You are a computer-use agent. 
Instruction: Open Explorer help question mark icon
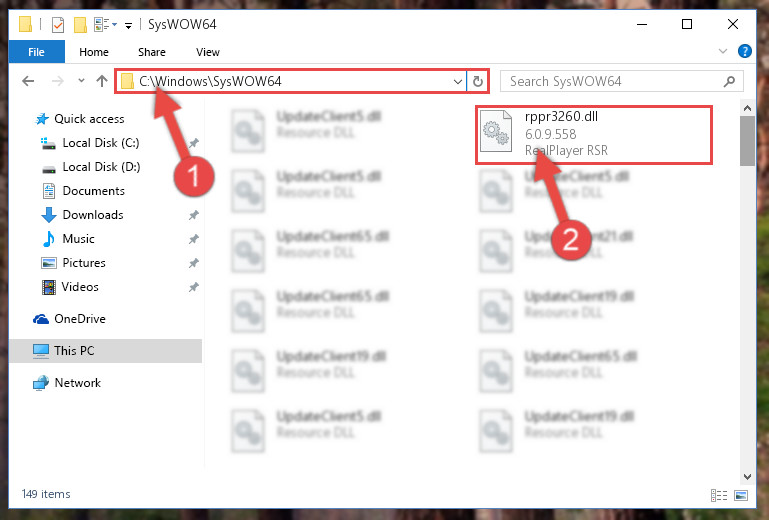click(x=744, y=51)
